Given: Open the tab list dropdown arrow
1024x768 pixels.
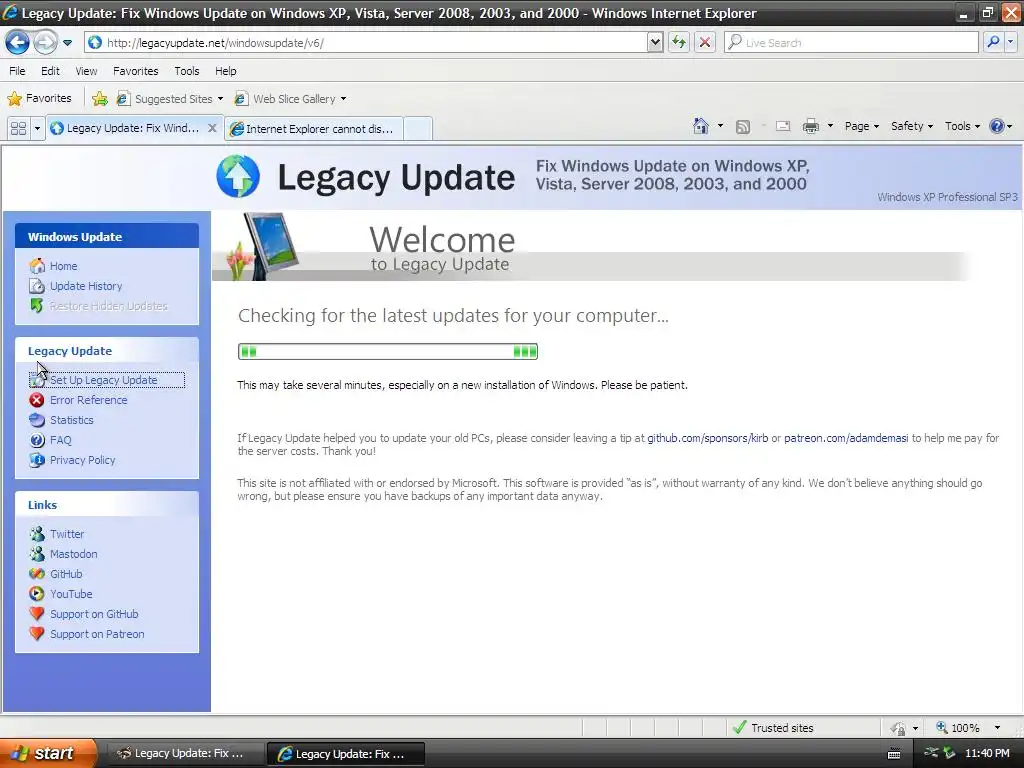Looking at the screenshot, I should [37, 128].
